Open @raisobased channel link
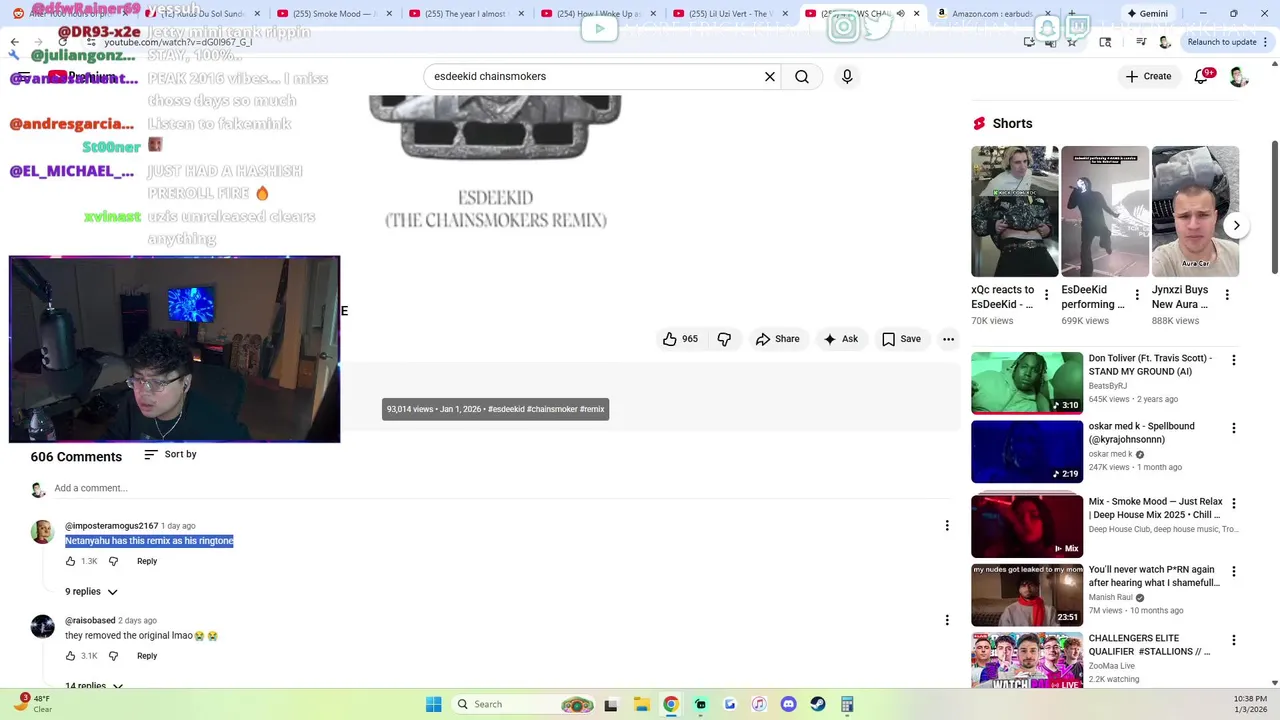 coord(90,621)
